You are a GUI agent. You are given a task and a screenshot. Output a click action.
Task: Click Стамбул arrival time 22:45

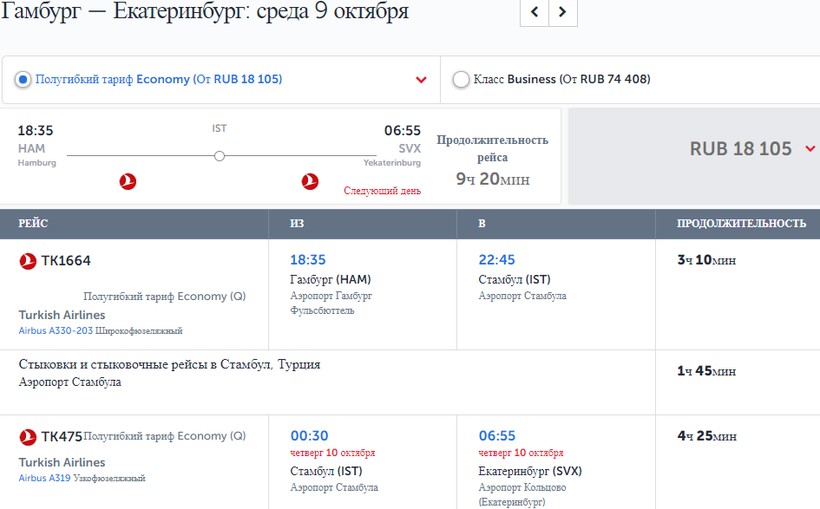point(497,260)
